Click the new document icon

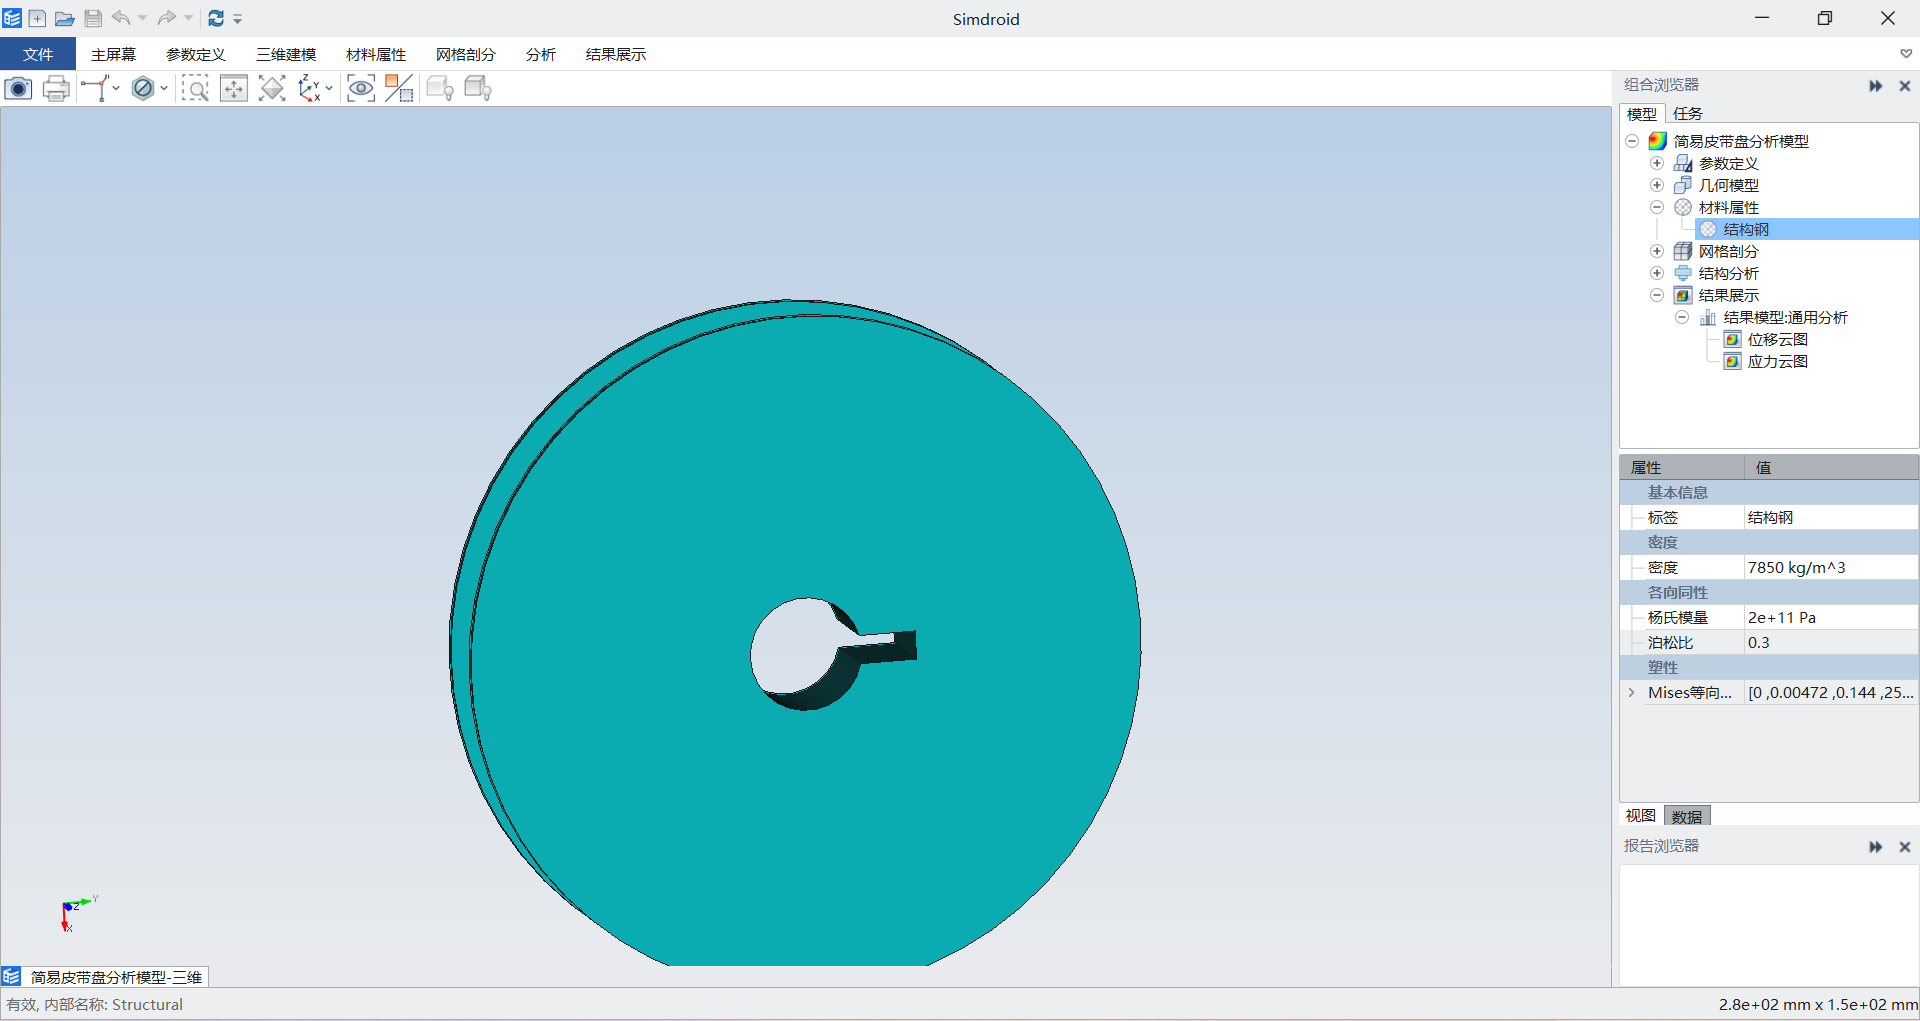tap(37, 18)
